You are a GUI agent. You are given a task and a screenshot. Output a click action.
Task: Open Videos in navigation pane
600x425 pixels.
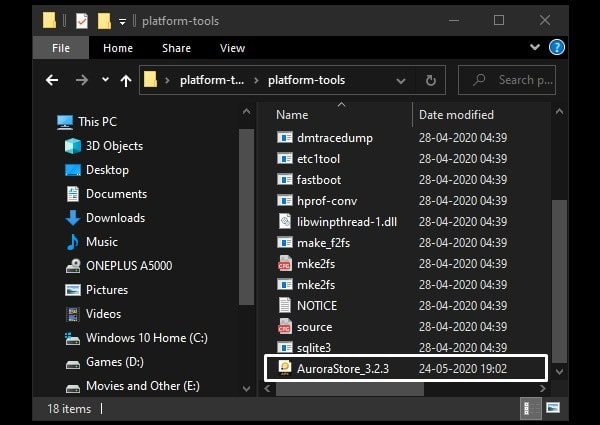point(93,314)
